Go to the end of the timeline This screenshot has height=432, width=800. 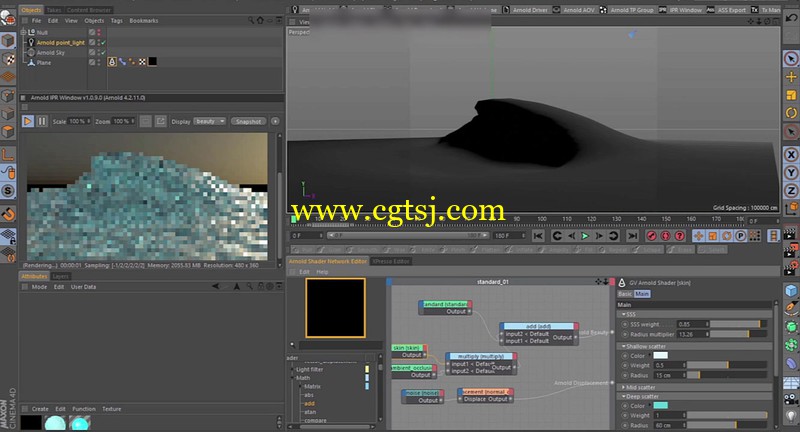(x=632, y=236)
